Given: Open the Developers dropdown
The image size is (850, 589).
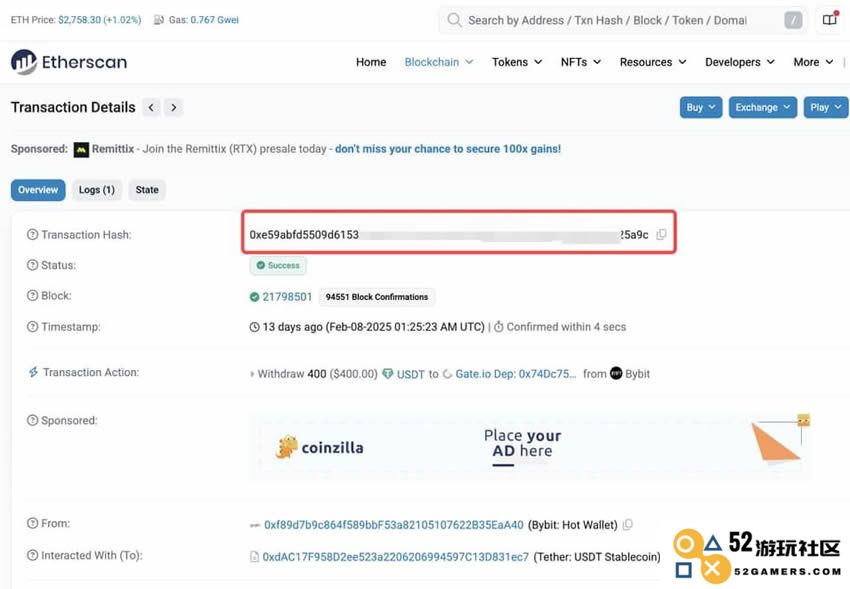Looking at the screenshot, I should click(x=739, y=62).
